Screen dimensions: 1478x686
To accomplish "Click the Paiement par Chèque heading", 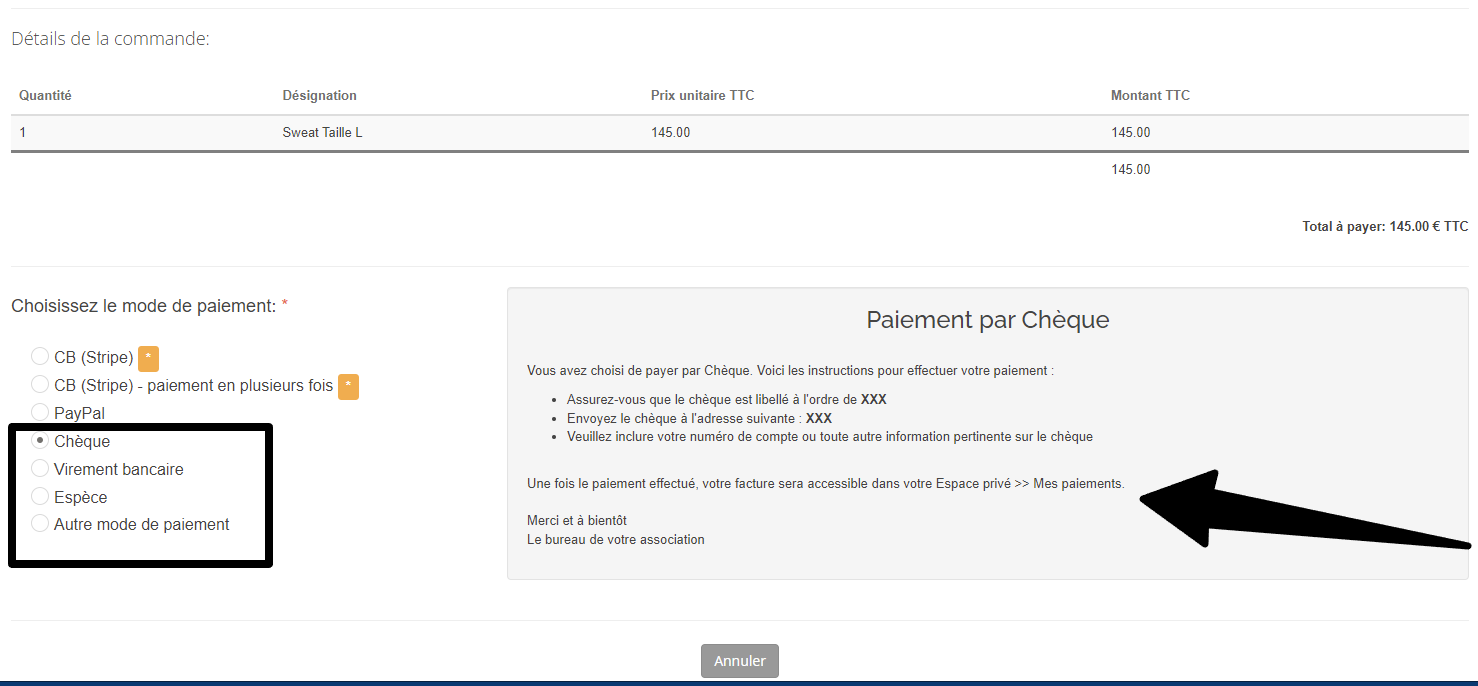I will [987, 320].
